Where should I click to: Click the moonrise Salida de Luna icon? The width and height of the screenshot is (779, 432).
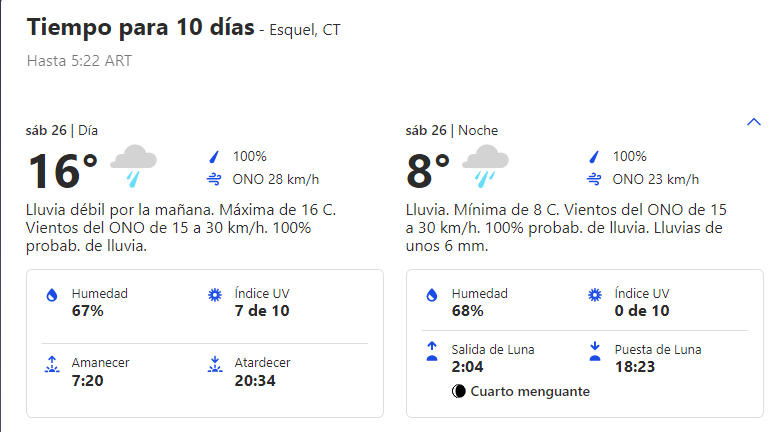click(x=432, y=351)
